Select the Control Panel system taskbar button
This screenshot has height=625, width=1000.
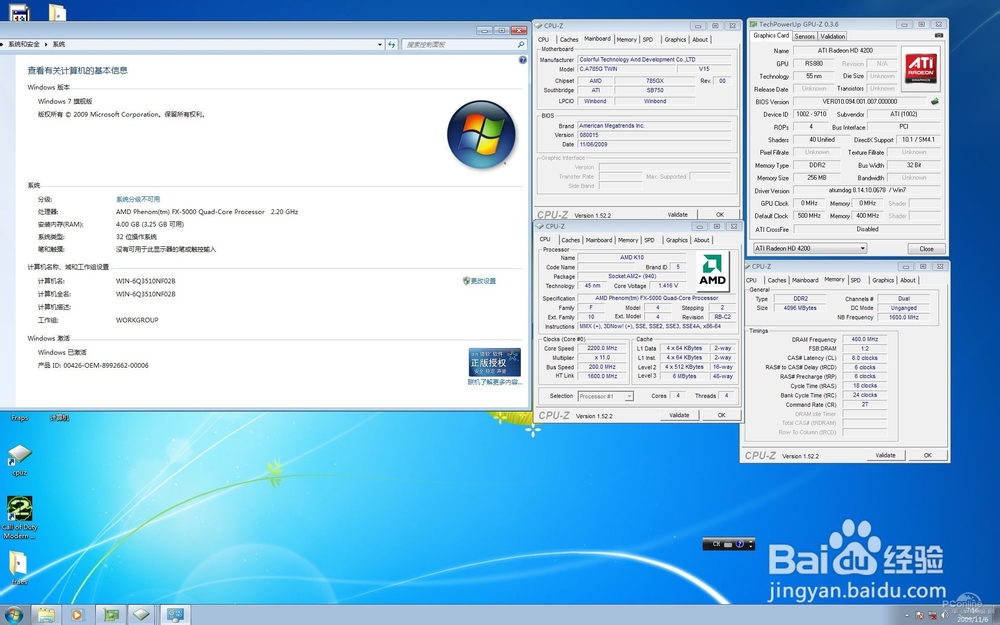click(175, 615)
